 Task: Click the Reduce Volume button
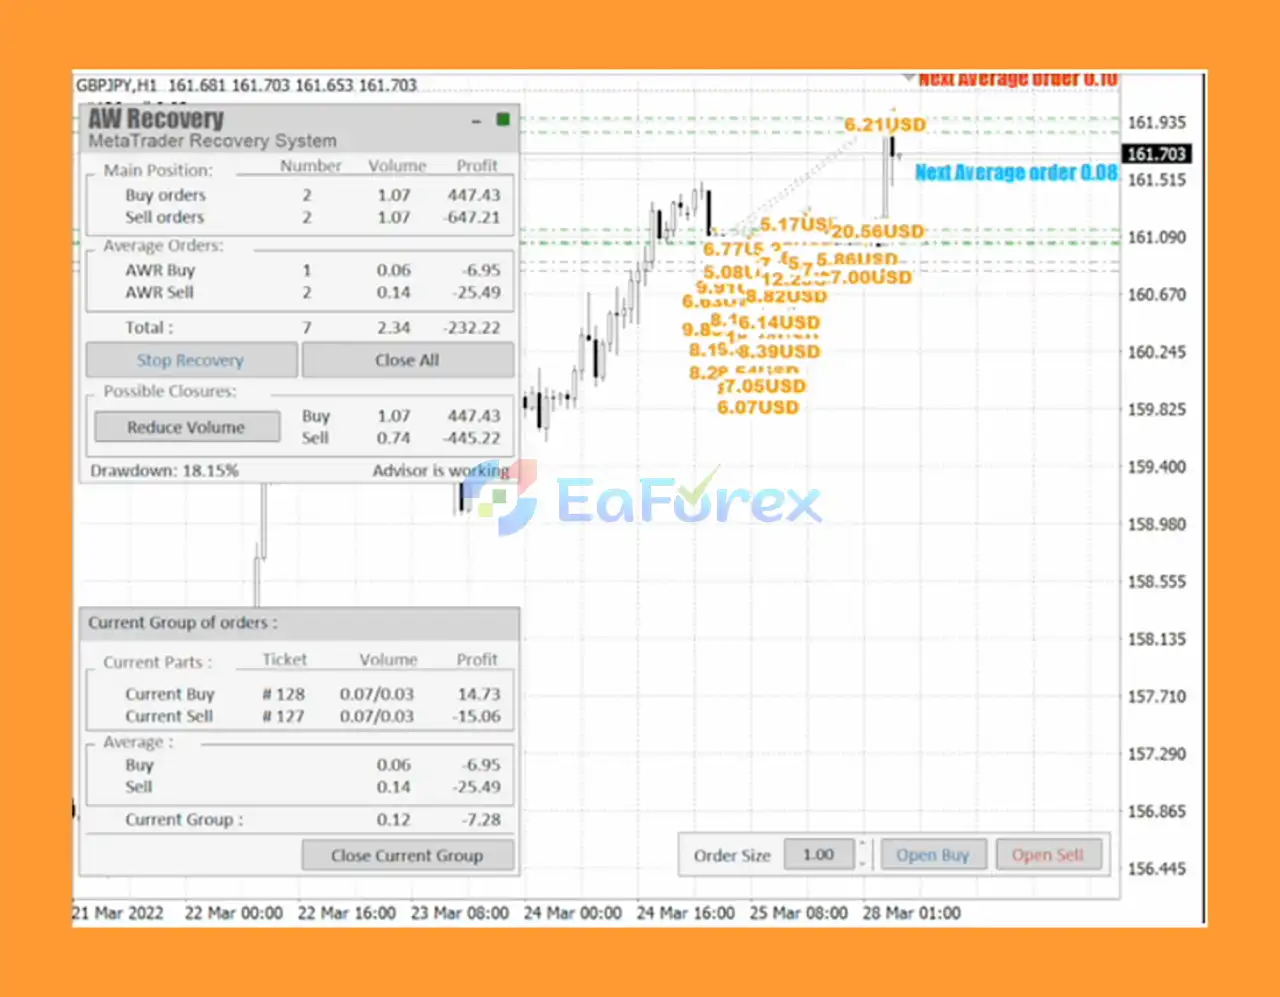186,427
